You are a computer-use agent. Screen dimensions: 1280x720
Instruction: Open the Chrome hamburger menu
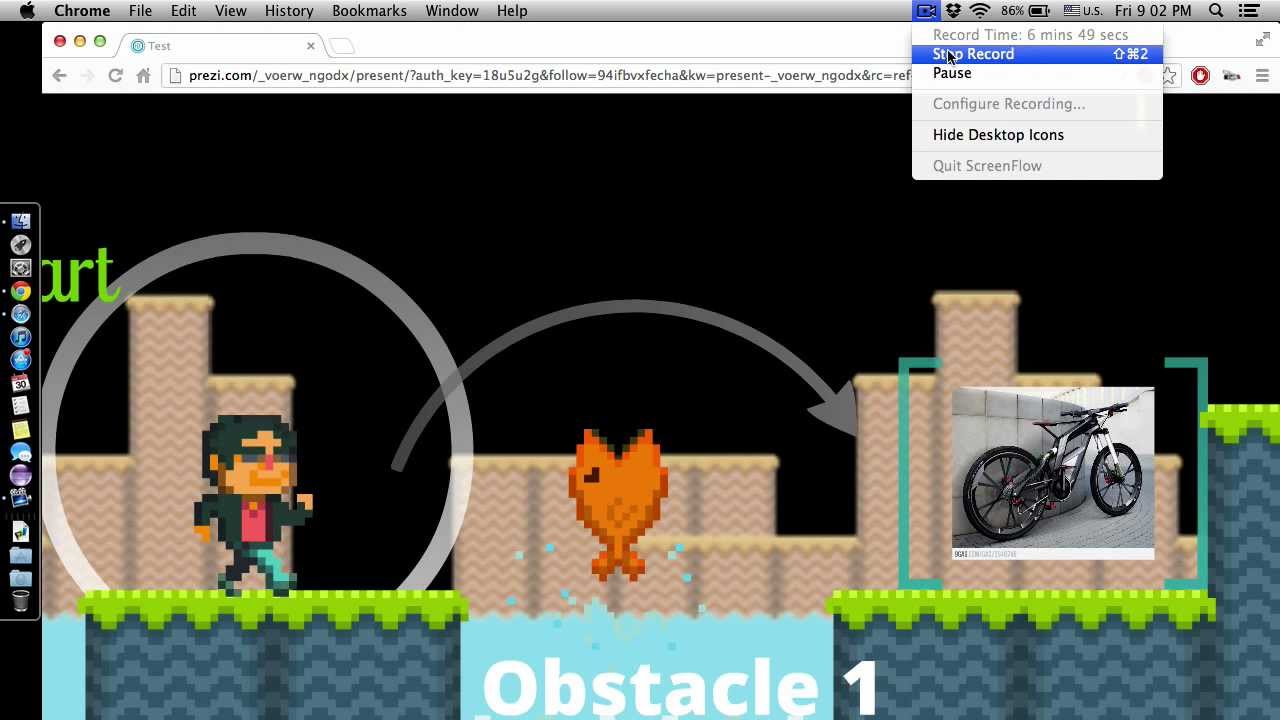click(x=1262, y=76)
